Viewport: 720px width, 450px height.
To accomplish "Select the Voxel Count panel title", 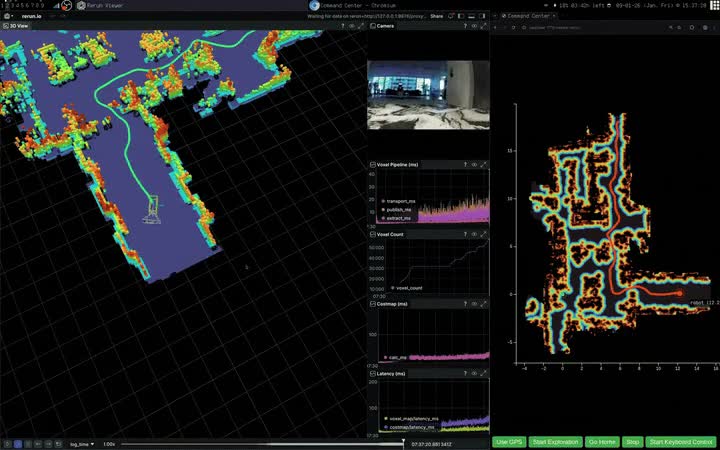I will (x=387, y=234).
